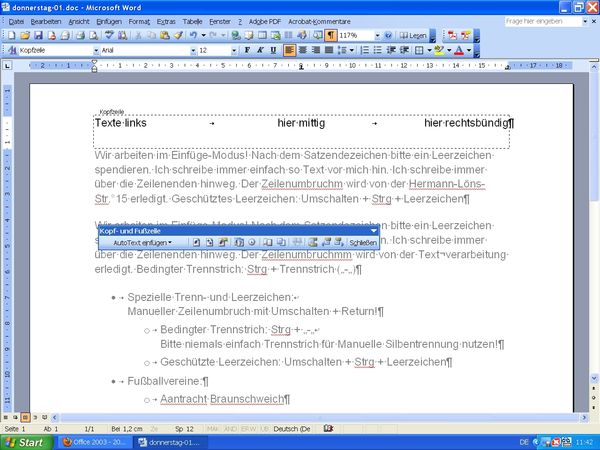Show or hide document text icon
The height and width of the screenshot is (450, 600).
tap(281, 242)
